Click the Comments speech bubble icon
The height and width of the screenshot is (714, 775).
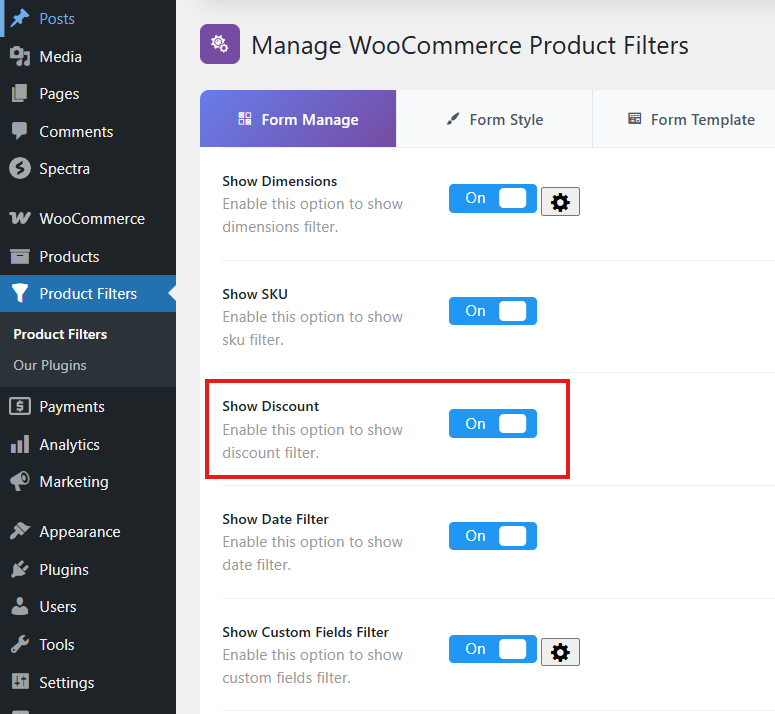20,131
